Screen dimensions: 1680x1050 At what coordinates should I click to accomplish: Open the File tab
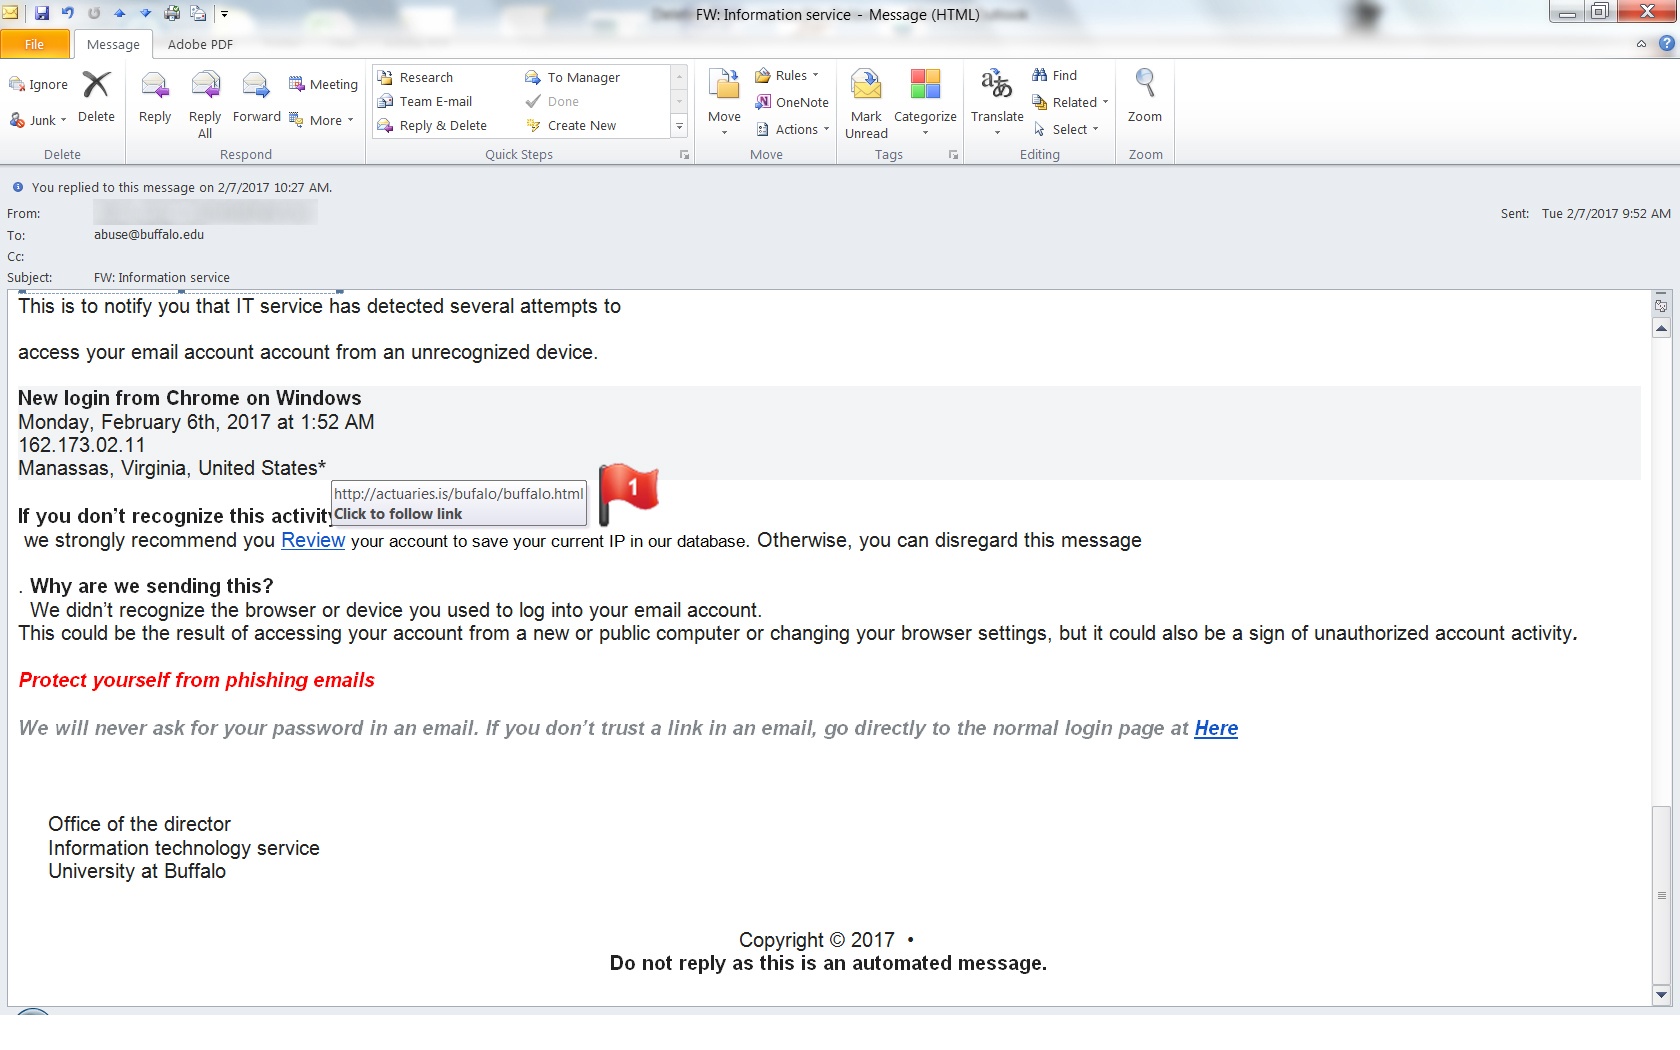35,44
